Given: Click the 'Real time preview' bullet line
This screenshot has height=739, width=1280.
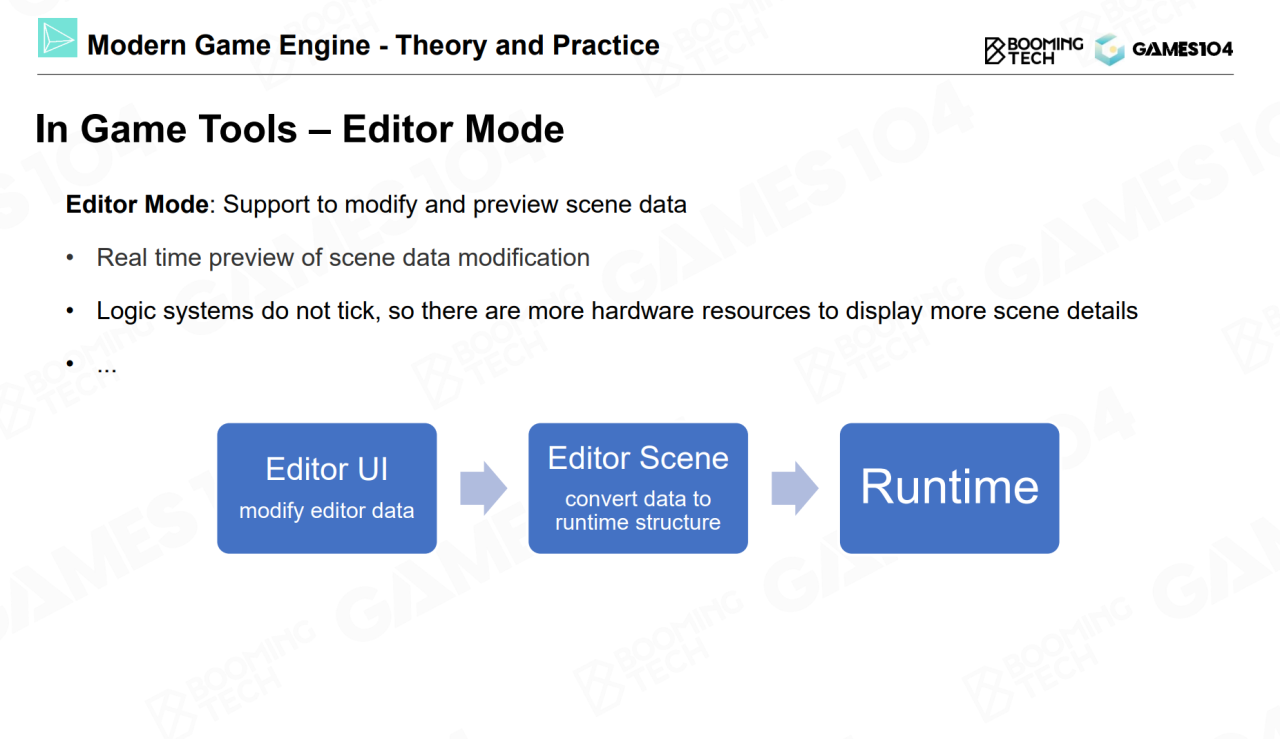Looking at the screenshot, I should coord(343,258).
